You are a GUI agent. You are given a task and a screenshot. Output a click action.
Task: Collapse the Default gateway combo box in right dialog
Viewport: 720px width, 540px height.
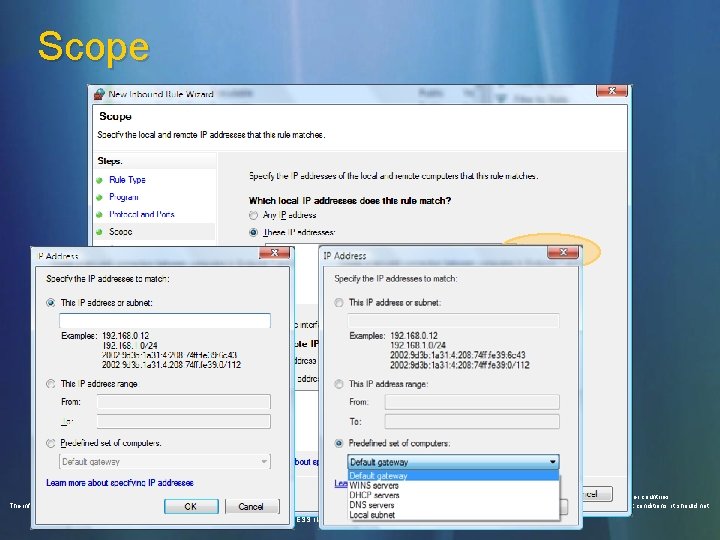(x=454, y=462)
